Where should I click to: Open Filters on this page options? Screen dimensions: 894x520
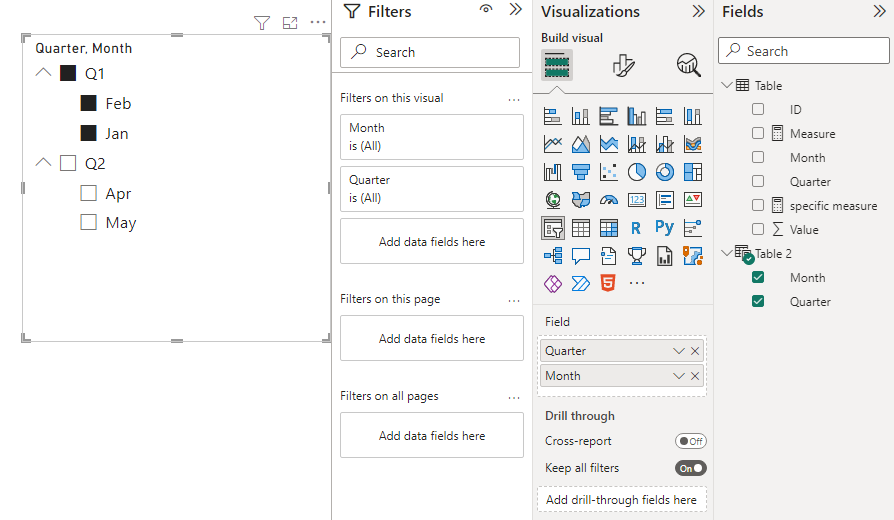[x=514, y=300]
